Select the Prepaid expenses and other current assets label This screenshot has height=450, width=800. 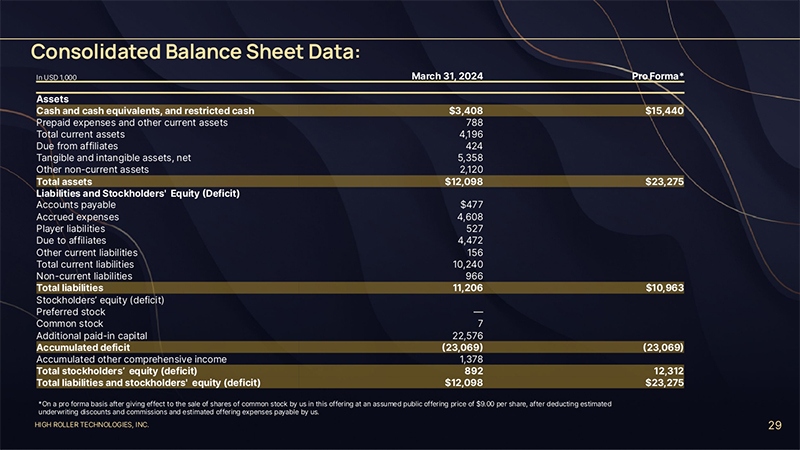[x=131, y=122]
